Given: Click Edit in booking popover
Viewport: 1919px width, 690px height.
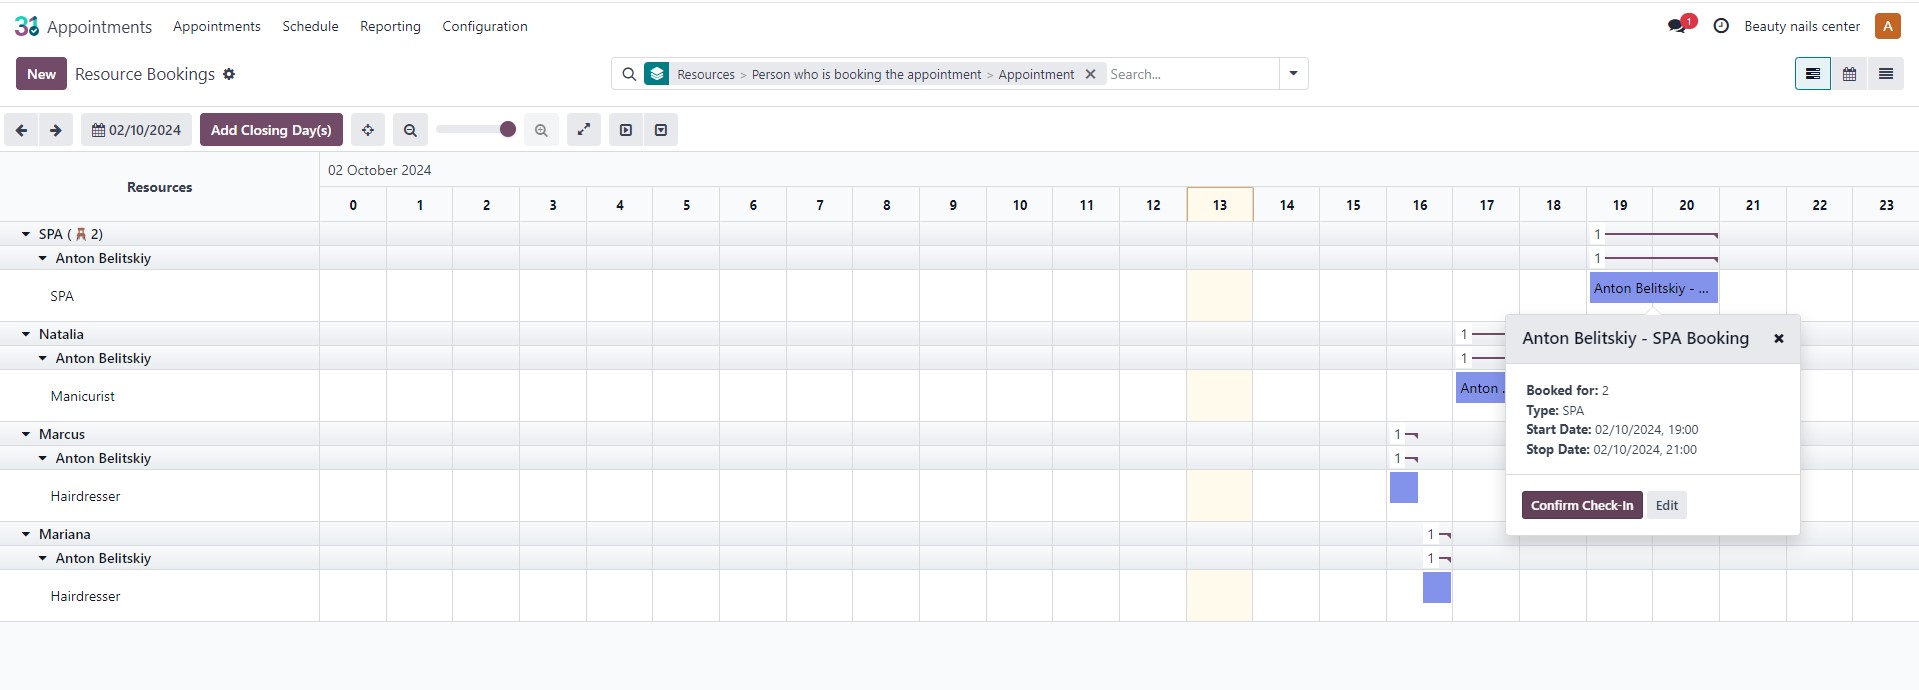Looking at the screenshot, I should click(x=1666, y=505).
